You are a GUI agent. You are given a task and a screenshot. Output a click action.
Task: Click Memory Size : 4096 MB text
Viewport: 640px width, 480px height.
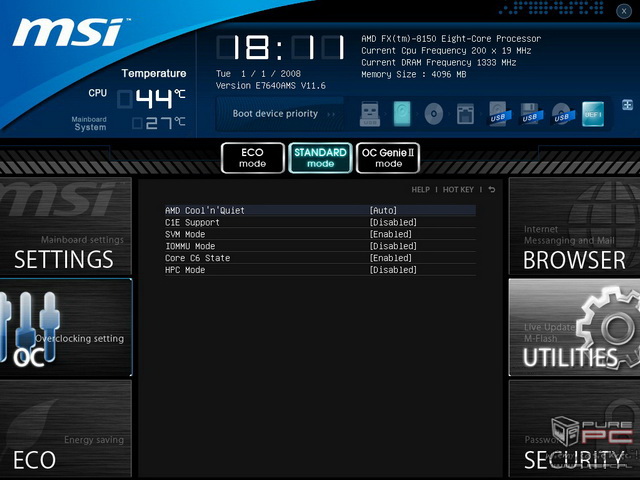coord(413,74)
